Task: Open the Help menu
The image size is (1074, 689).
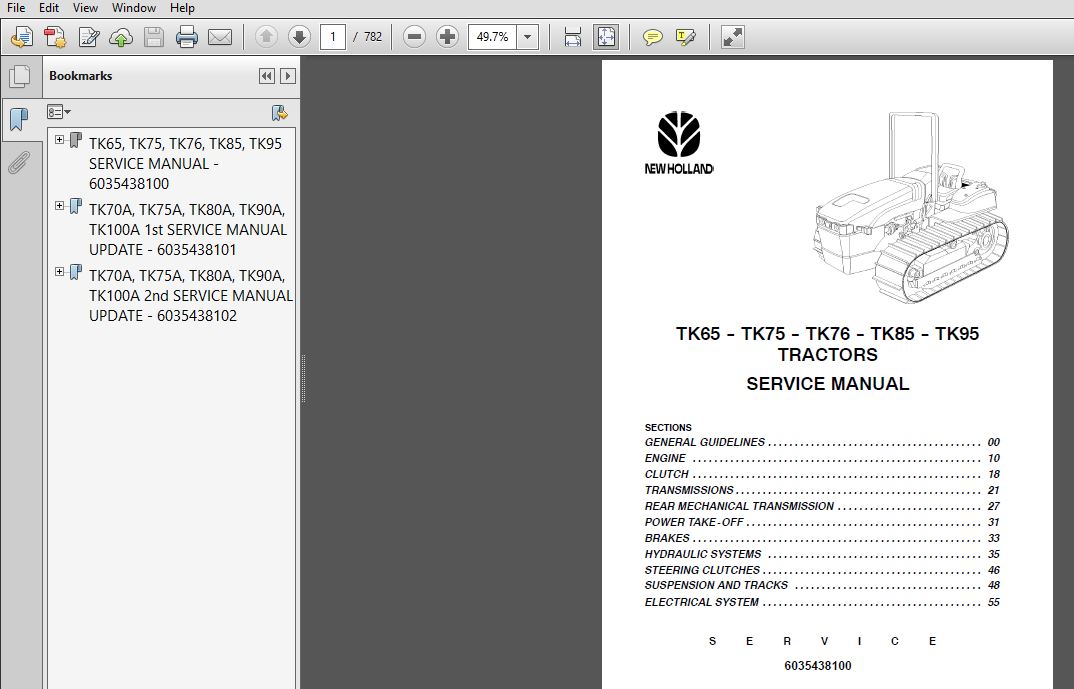Action: click(182, 8)
